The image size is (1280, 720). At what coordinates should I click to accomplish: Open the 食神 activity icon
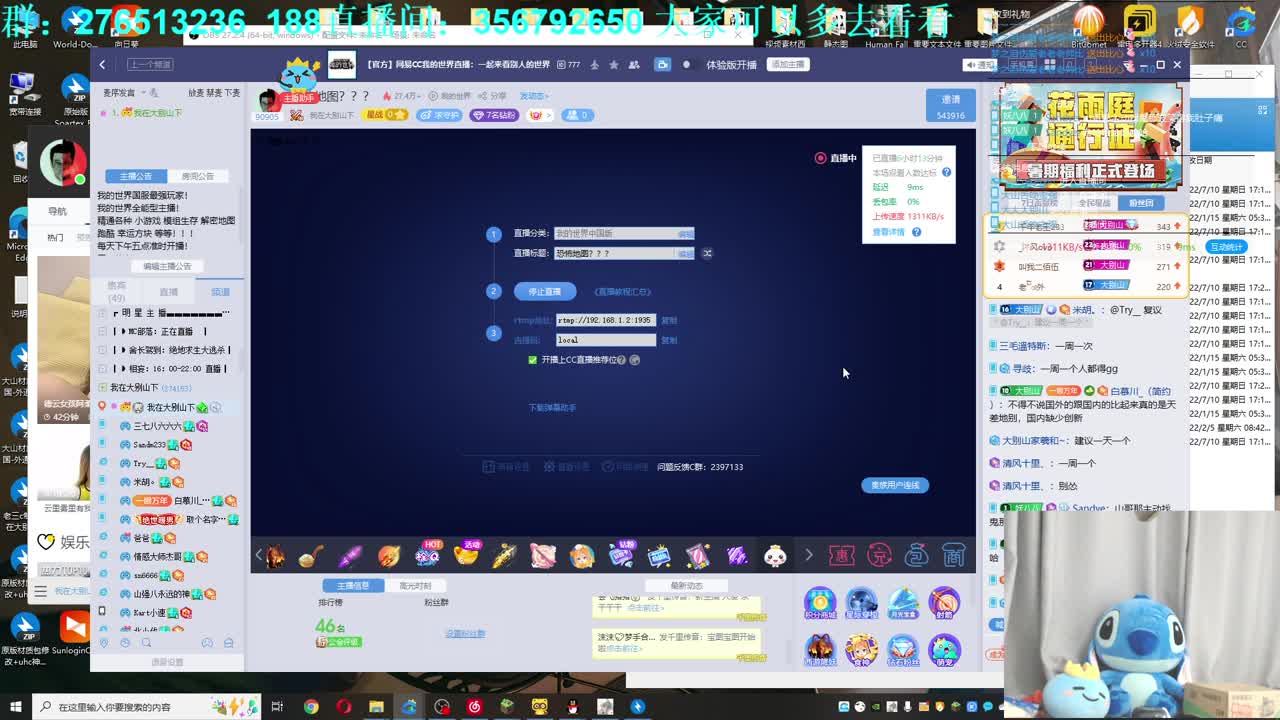(861, 651)
